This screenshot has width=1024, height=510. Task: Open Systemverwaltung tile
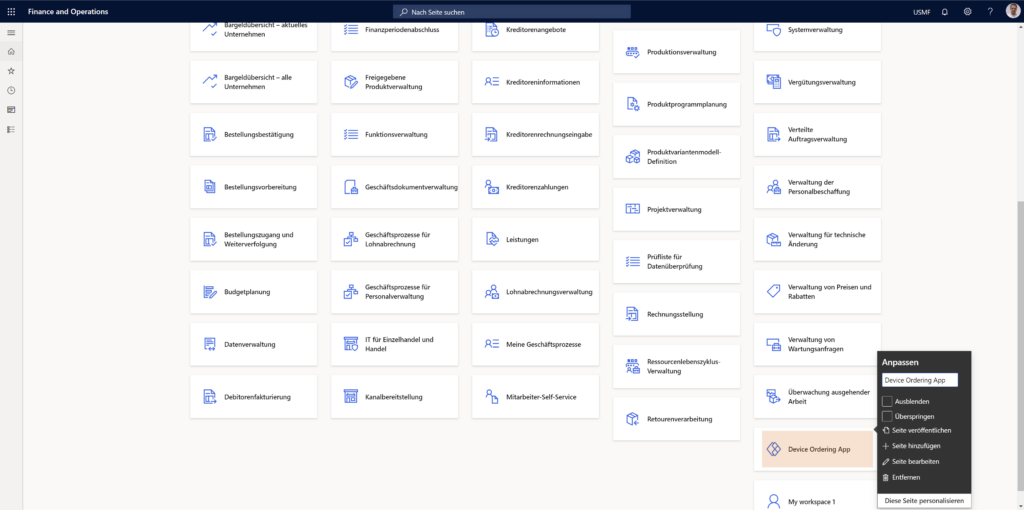[x=817, y=37]
